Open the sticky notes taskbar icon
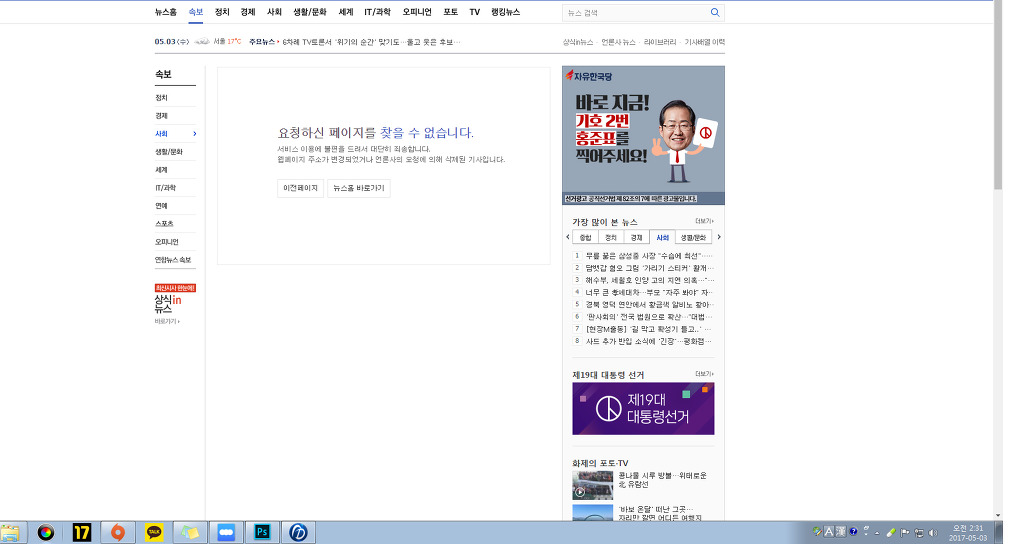 click(x=190, y=532)
